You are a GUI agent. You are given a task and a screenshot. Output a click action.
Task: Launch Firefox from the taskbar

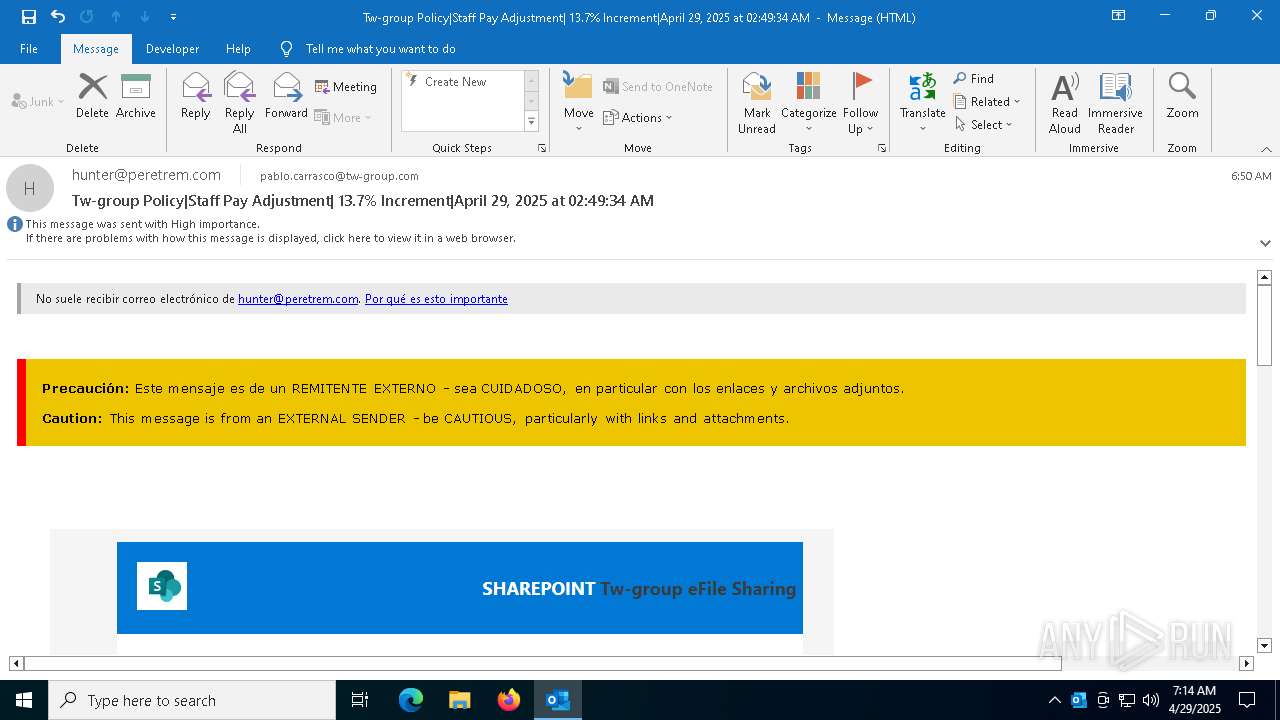pos(509,700)
